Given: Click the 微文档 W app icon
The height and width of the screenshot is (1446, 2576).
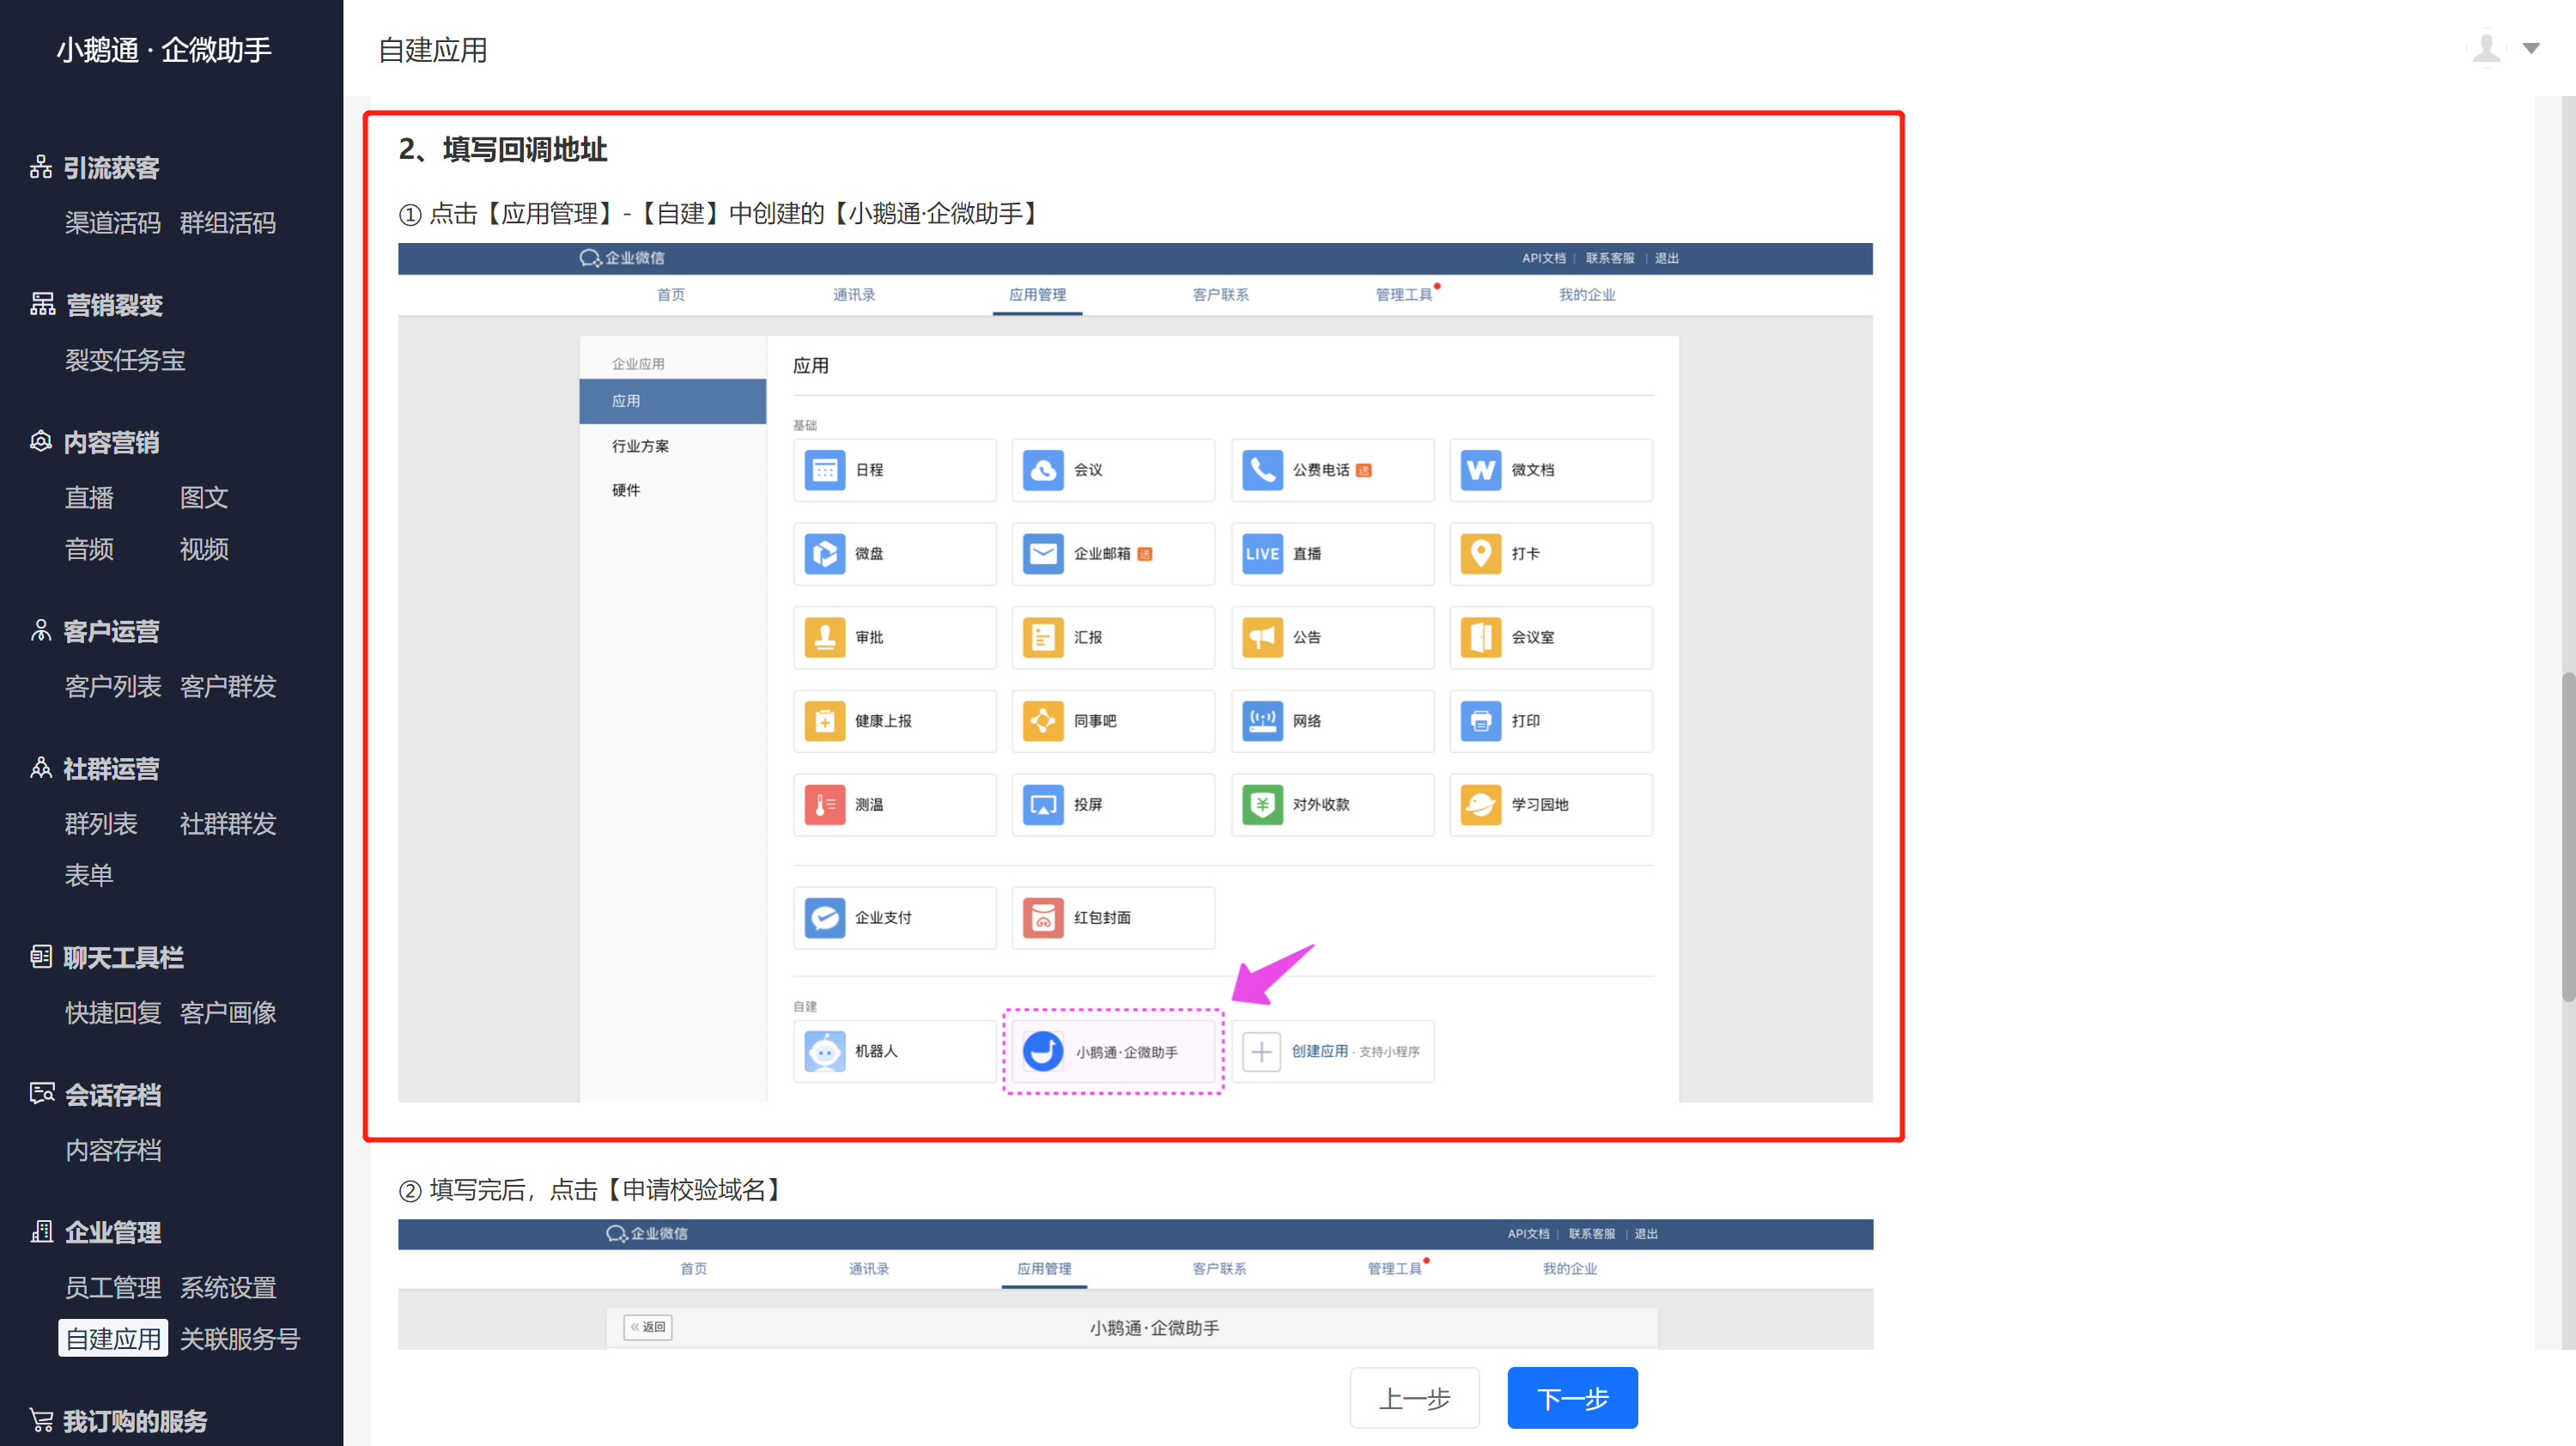Looking at the screenshot, I should (1481, 469).
